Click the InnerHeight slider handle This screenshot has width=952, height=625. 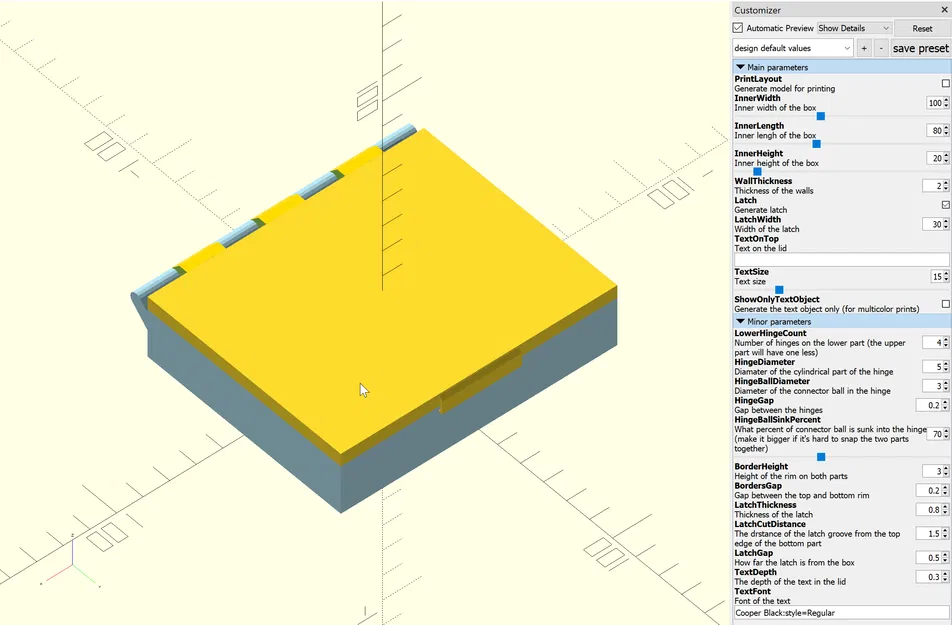tap(756, 171)
